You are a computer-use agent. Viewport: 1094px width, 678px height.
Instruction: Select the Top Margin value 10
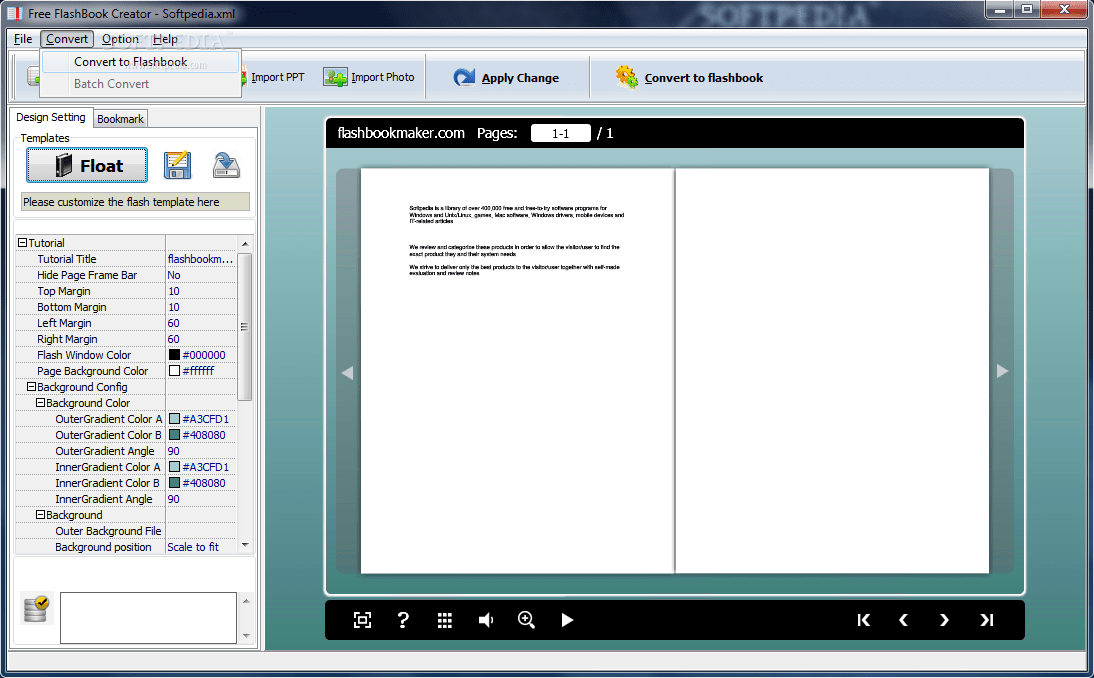(x=200, y=291)
